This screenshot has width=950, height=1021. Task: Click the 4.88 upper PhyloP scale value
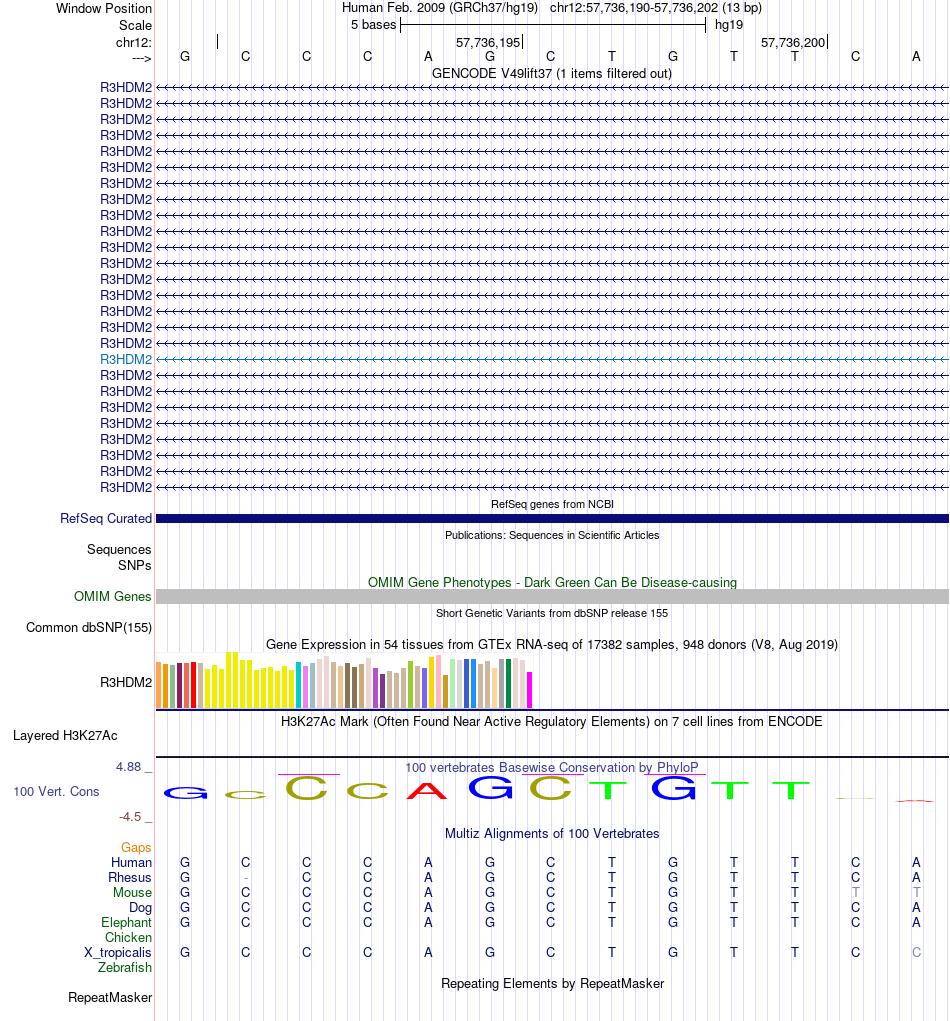pyautogui.click(x=129, y=767)
